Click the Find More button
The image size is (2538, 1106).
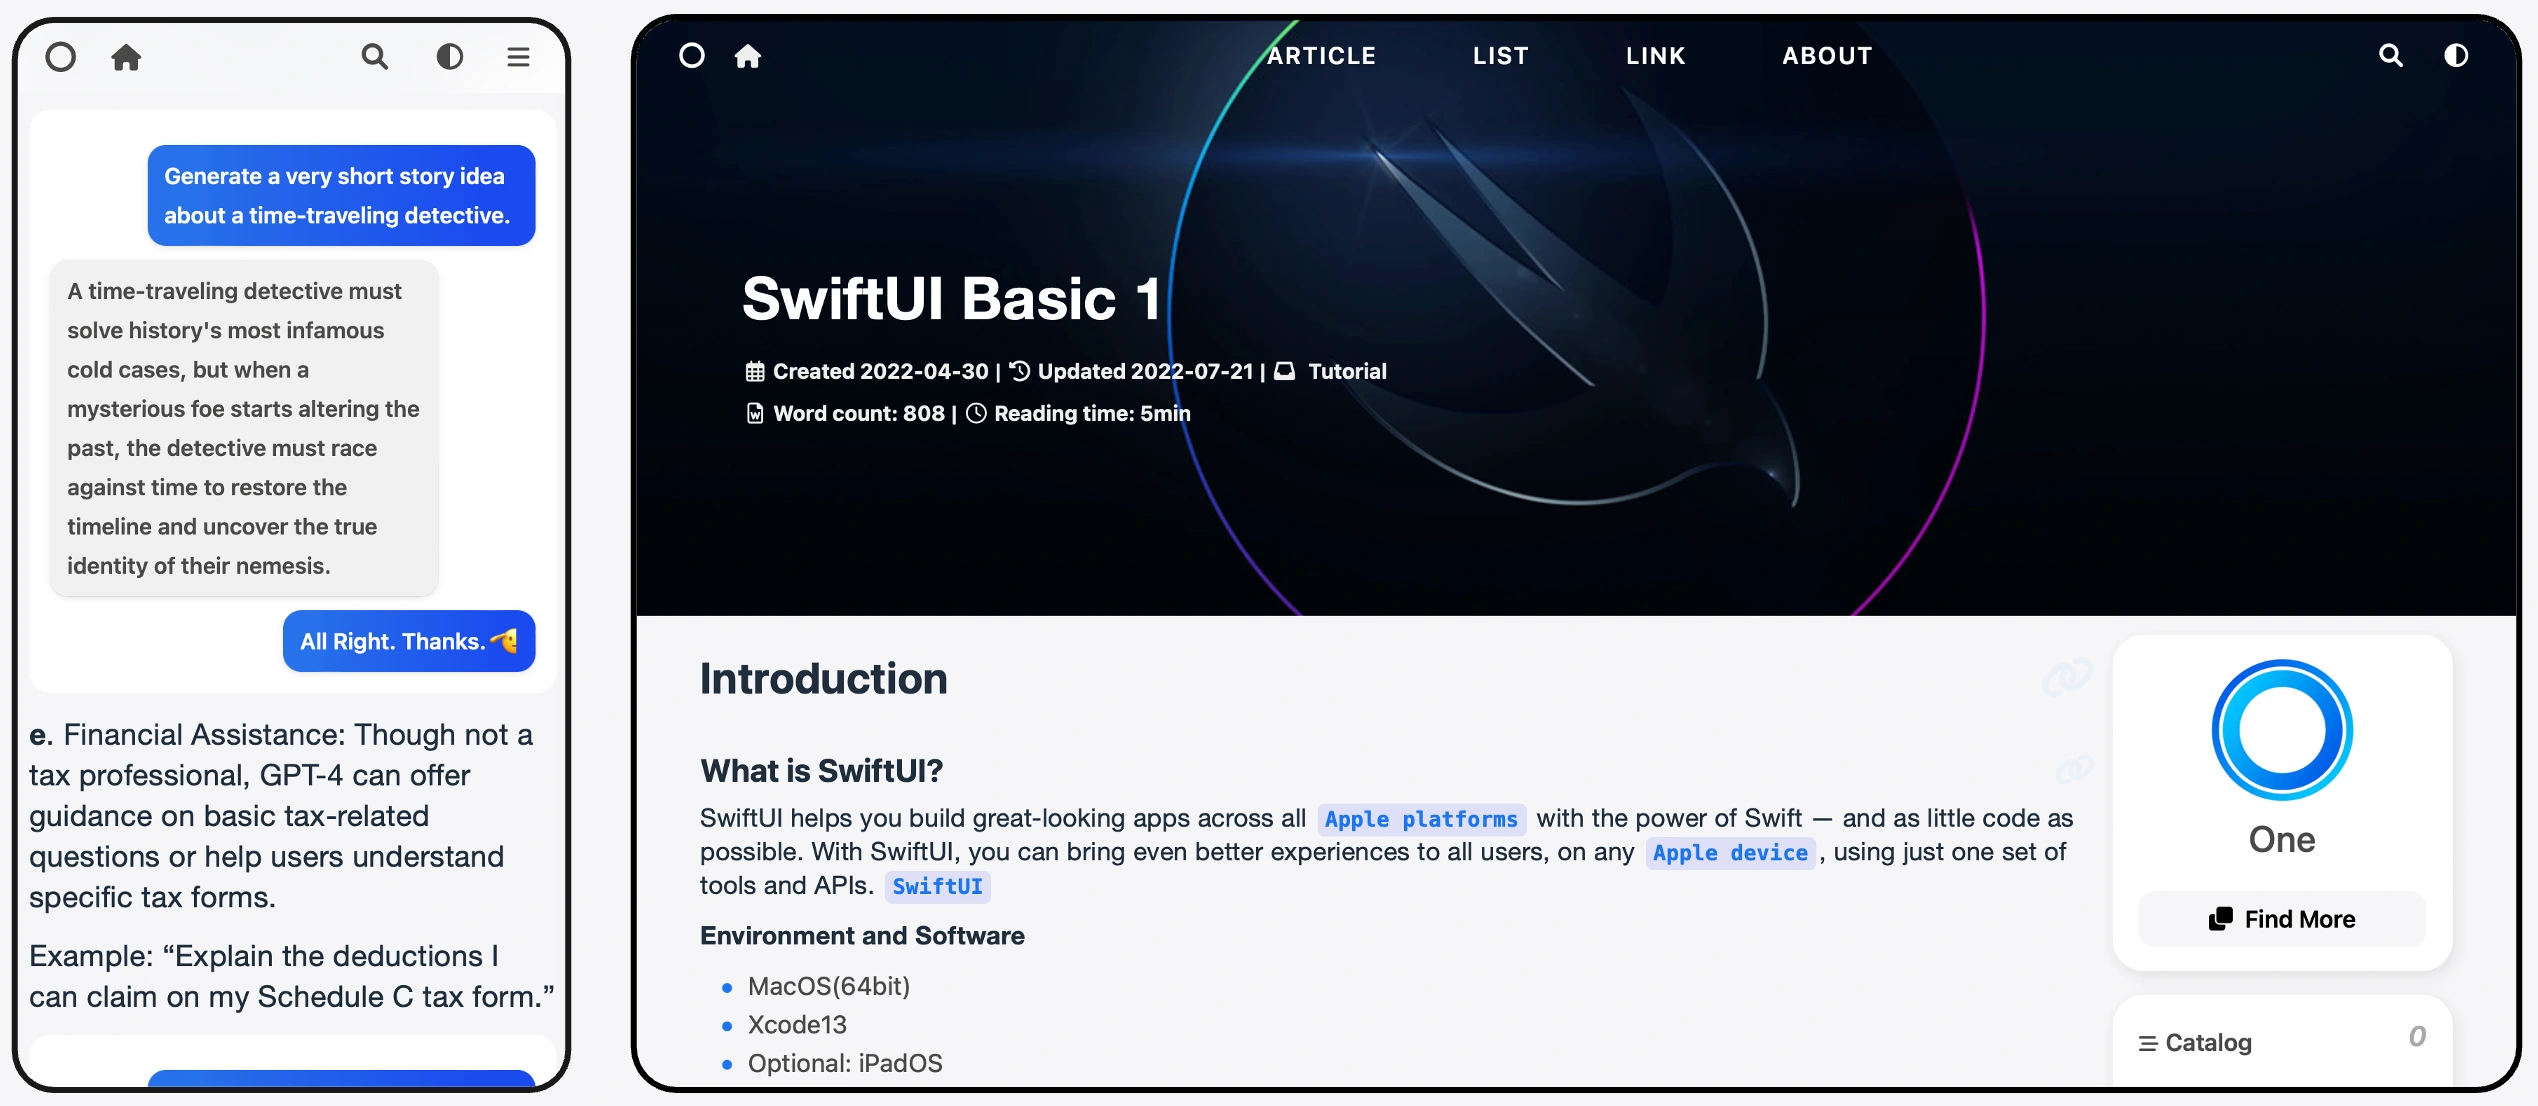click(x=2282, y=919)
